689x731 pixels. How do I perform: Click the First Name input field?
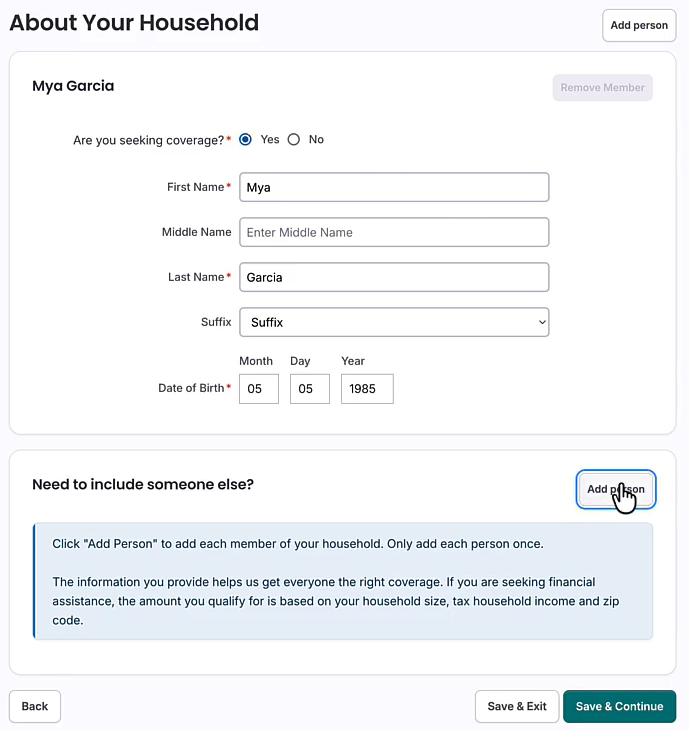(x=394, y=187)
